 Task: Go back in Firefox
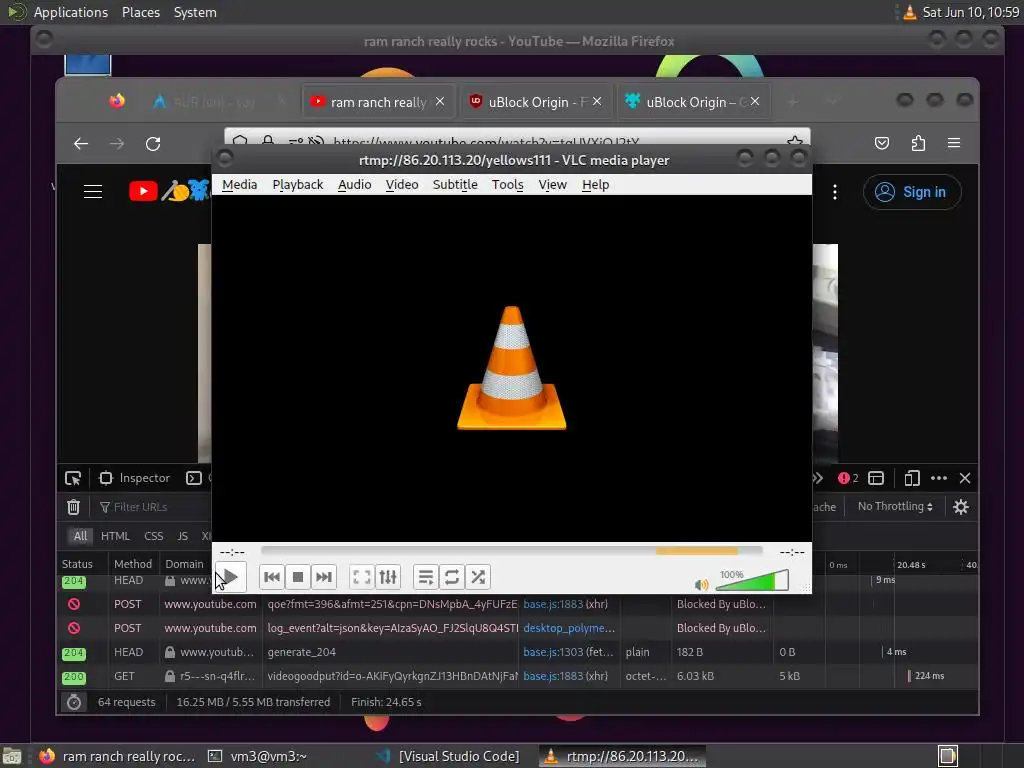click(x=81, y=144)
